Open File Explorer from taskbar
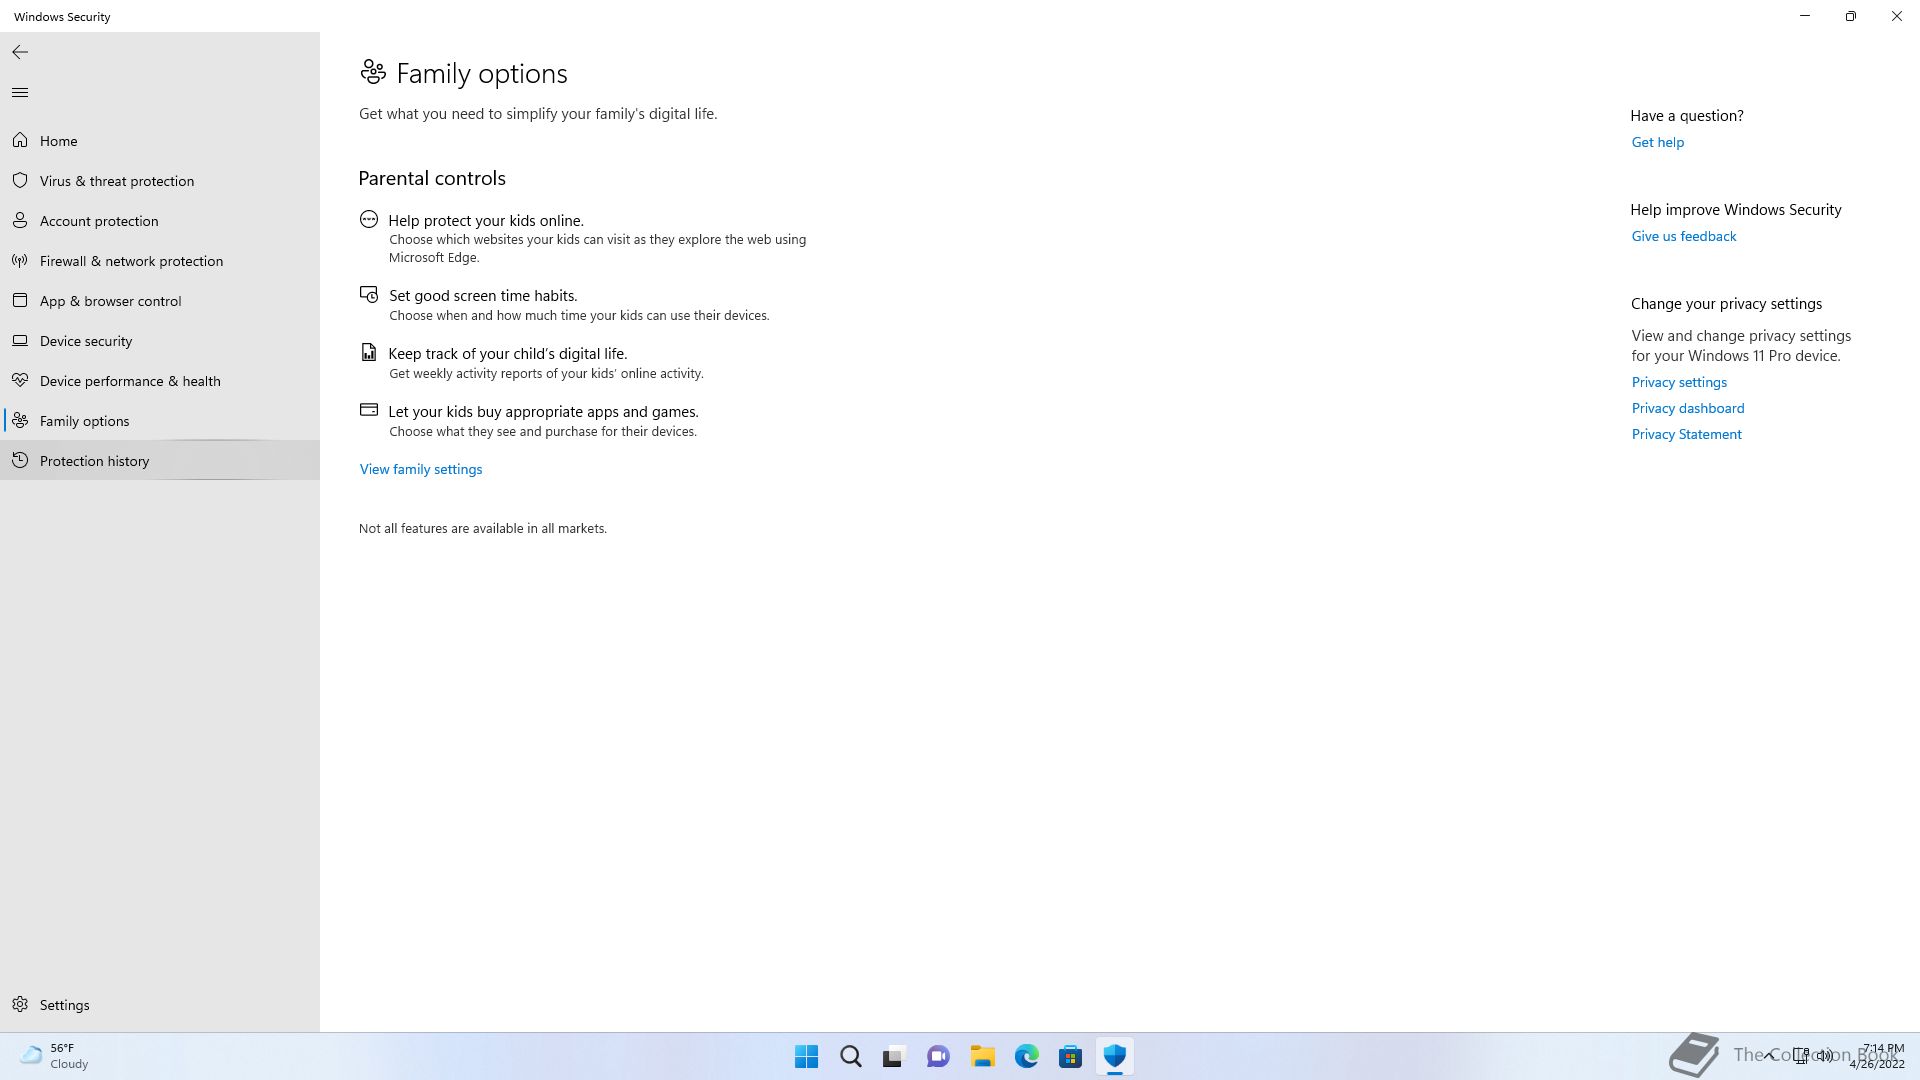Screen dimensions: 1920x1080 coord(983,1056)
